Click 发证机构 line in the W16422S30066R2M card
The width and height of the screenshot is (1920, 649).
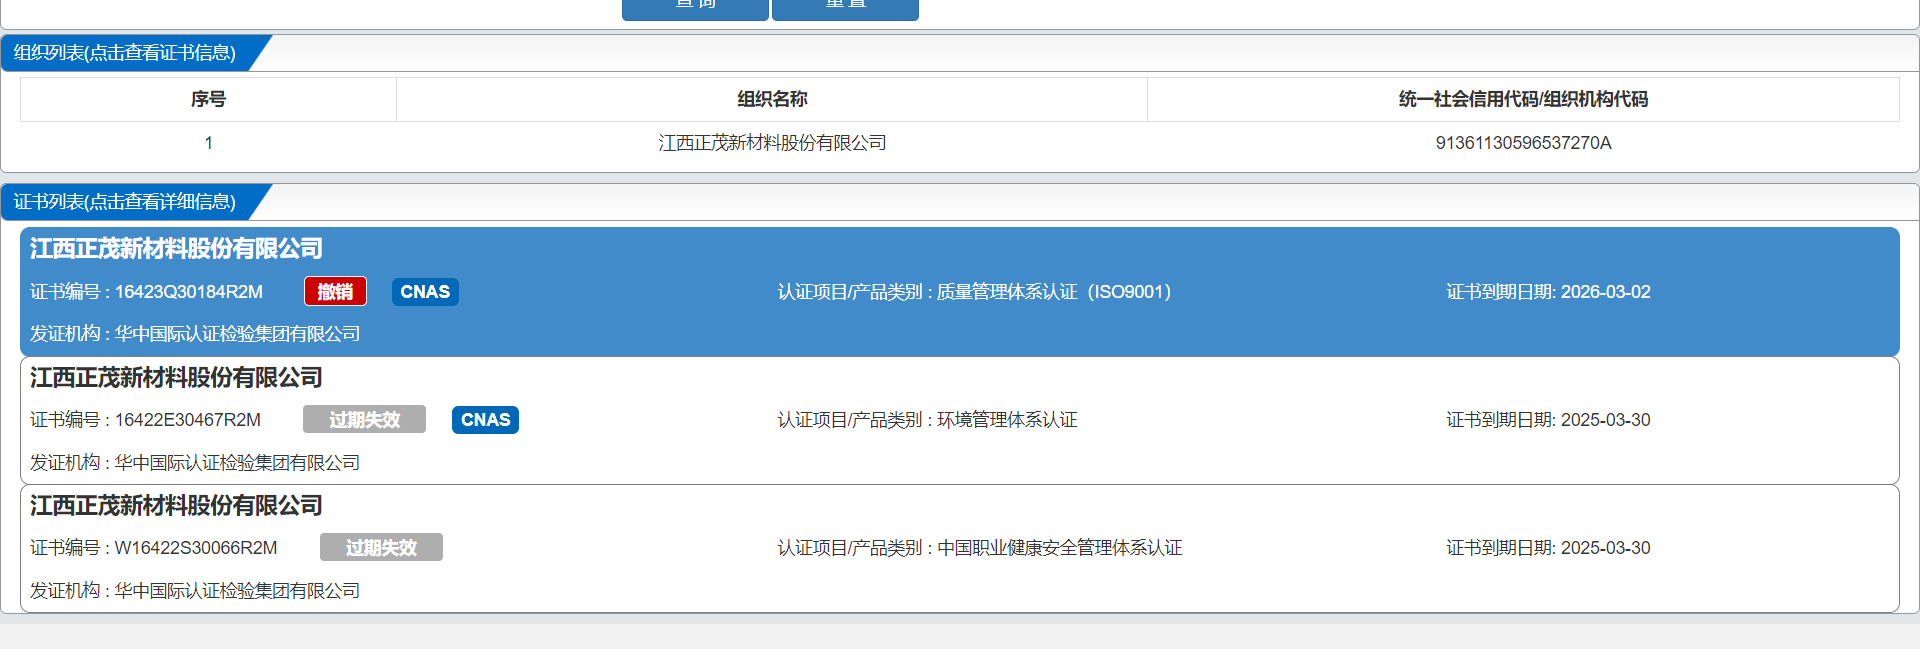click(195, 591)
